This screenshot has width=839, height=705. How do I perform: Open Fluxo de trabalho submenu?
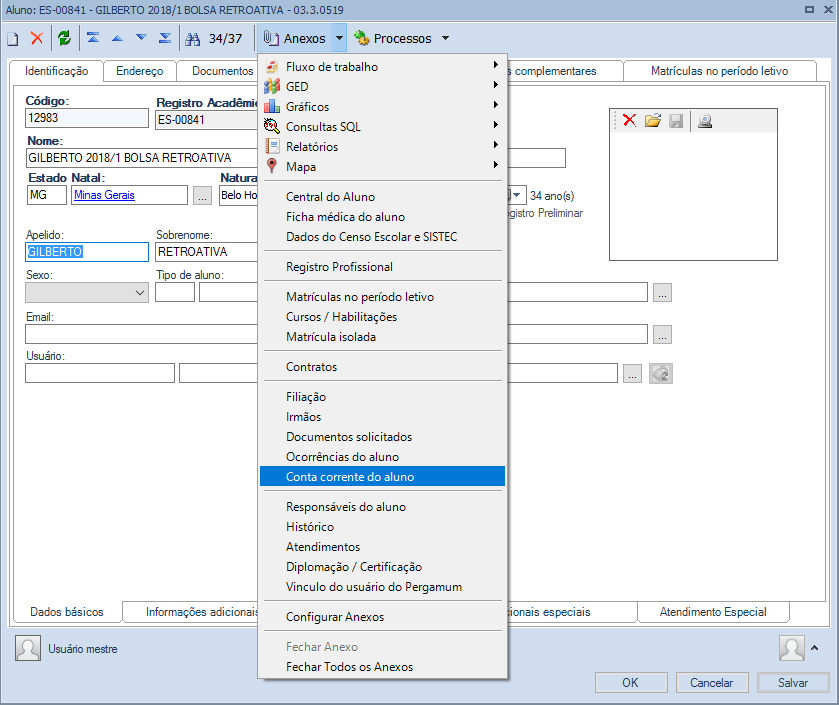pyautogui.click(x=383, y=67)
